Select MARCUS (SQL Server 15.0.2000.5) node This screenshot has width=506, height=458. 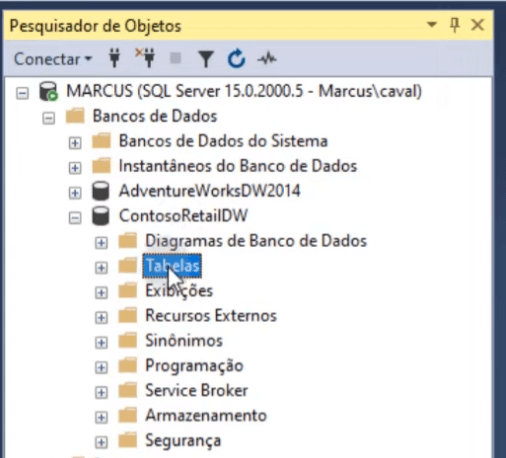(244, 91)
